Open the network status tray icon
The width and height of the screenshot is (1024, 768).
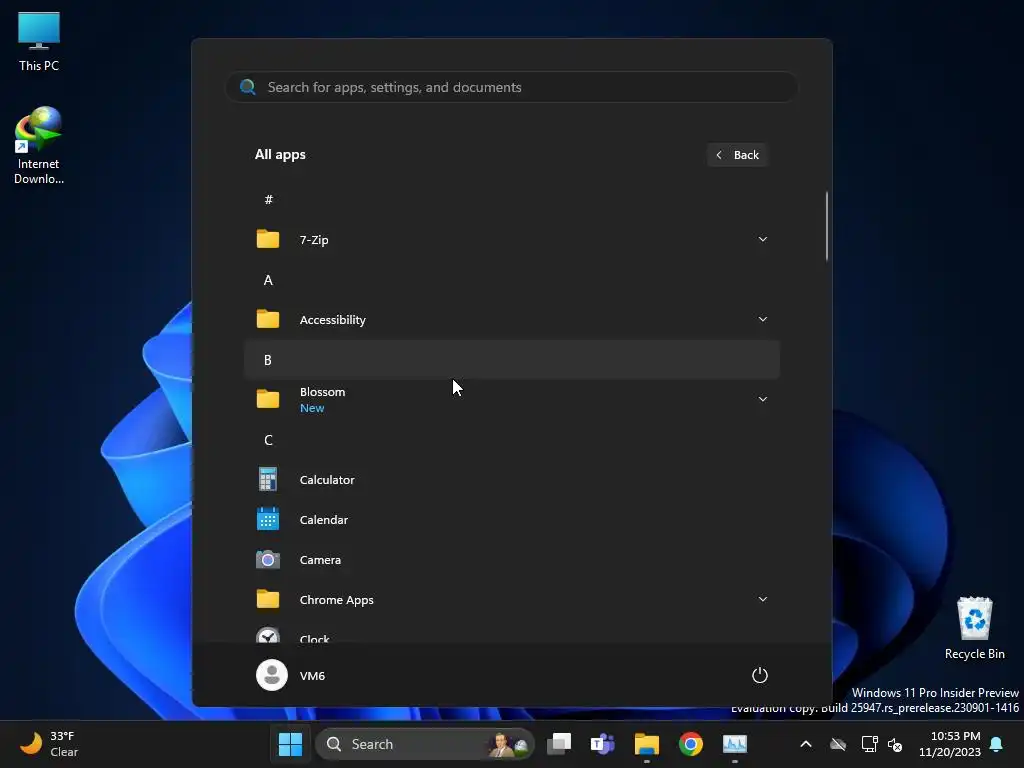pos(869,744)
